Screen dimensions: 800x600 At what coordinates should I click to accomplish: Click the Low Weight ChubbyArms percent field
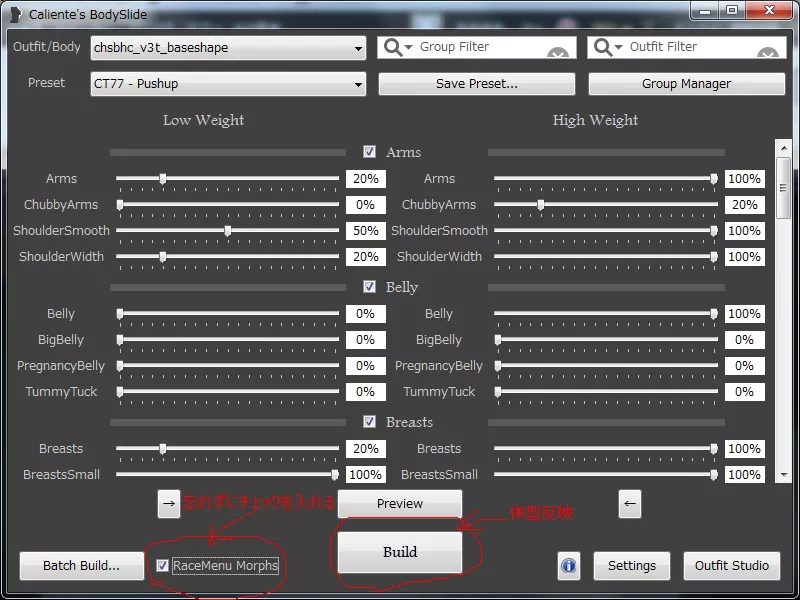(365, 205)
